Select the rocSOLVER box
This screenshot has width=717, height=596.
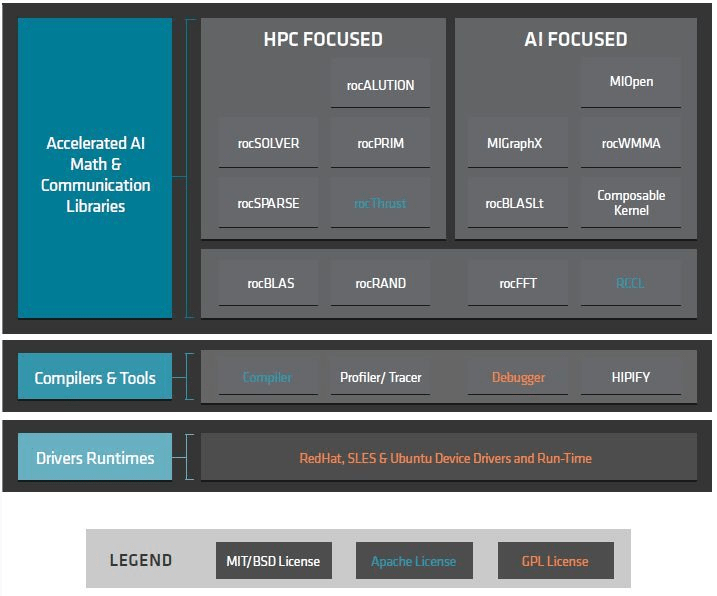[x=268, y=143]
